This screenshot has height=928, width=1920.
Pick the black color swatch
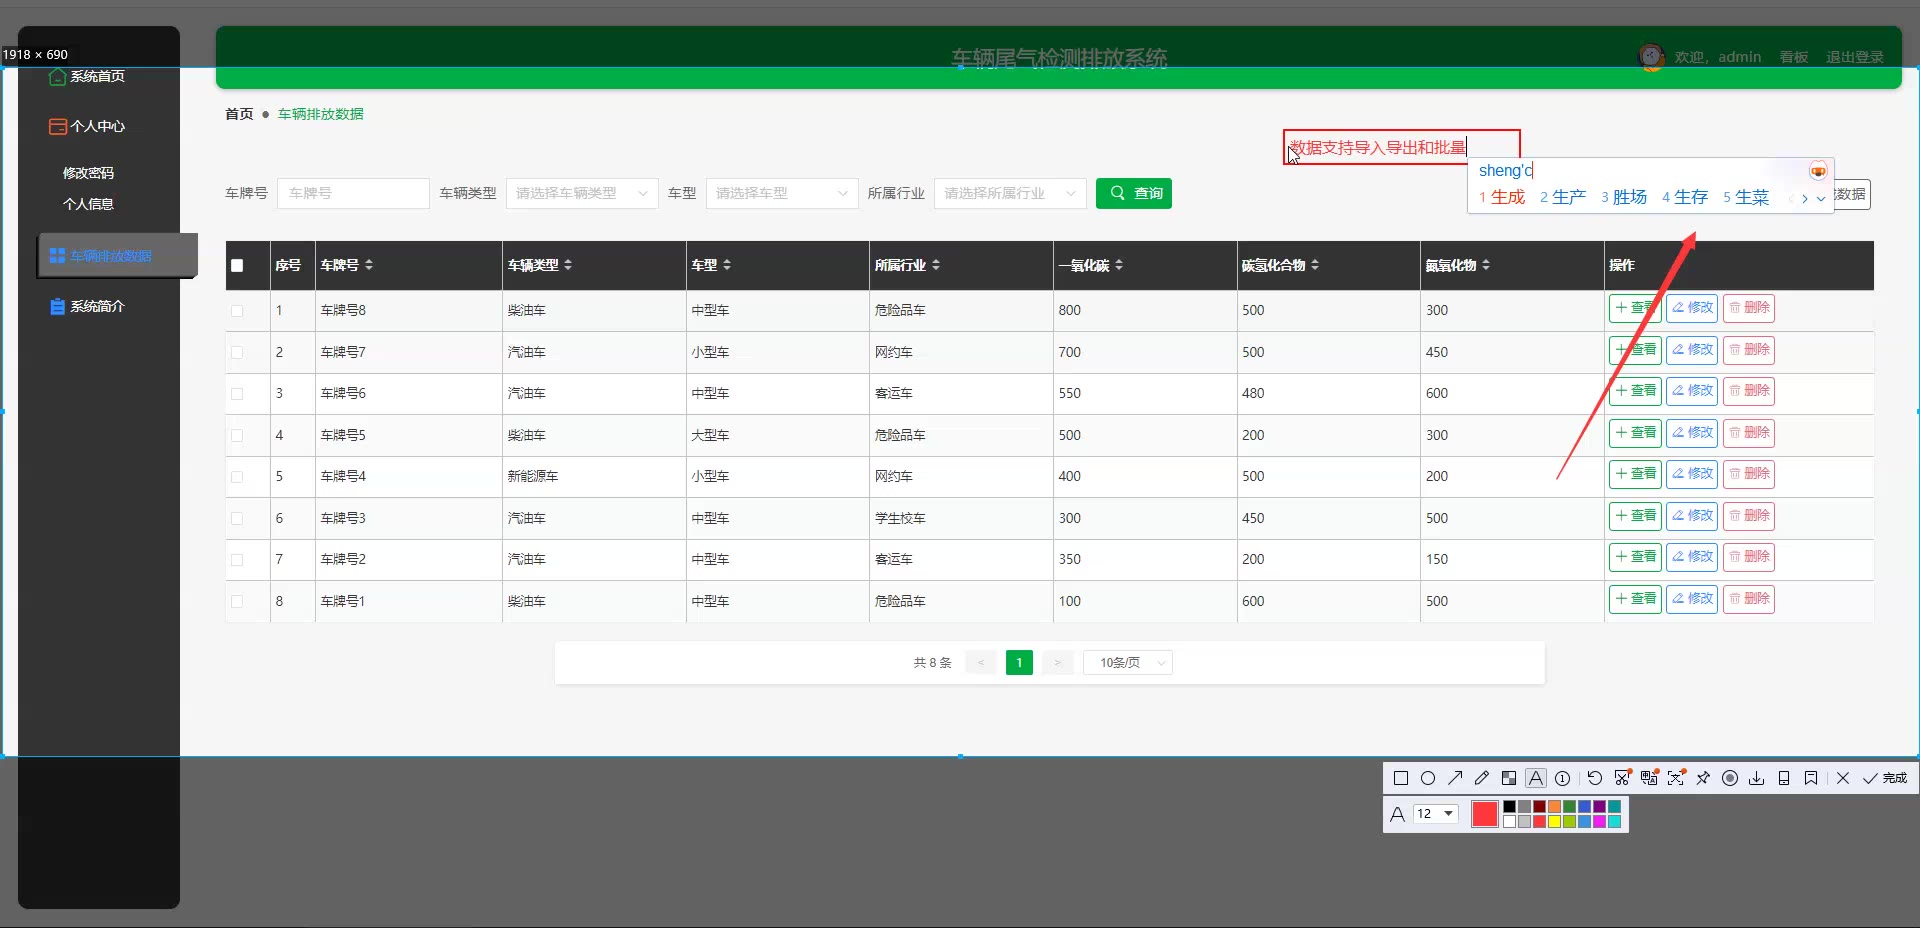click(1509, 807)
